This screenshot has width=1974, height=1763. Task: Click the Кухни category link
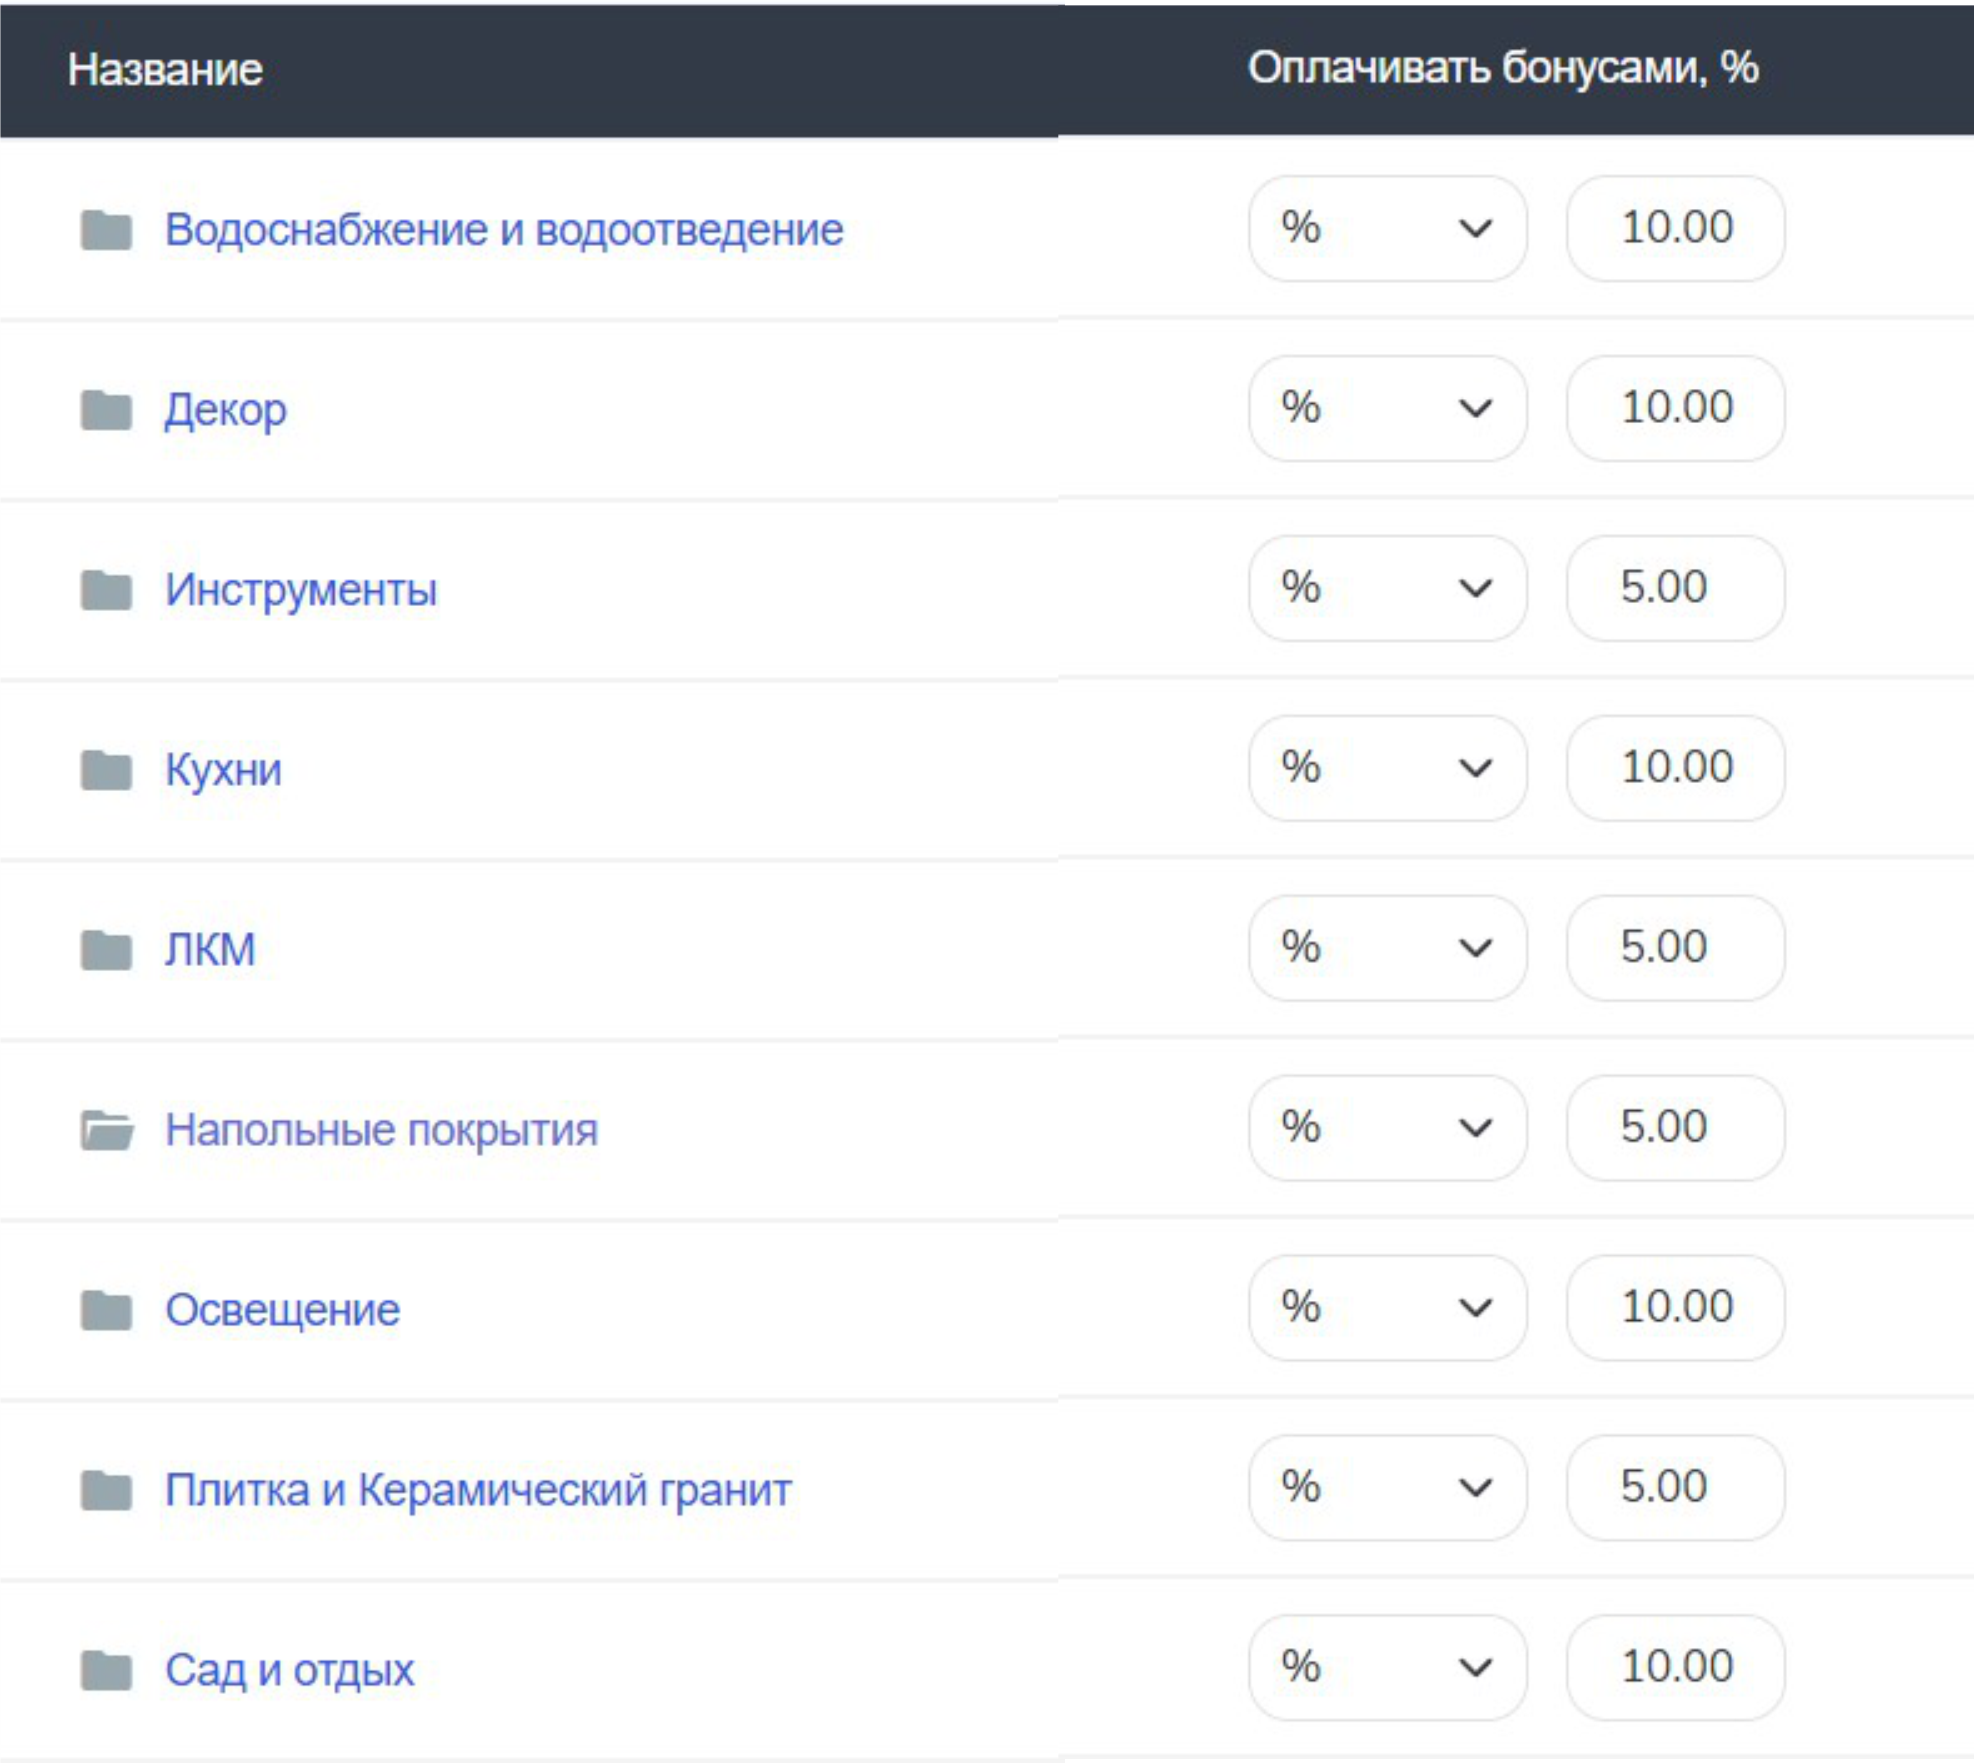tap(223, 770)
